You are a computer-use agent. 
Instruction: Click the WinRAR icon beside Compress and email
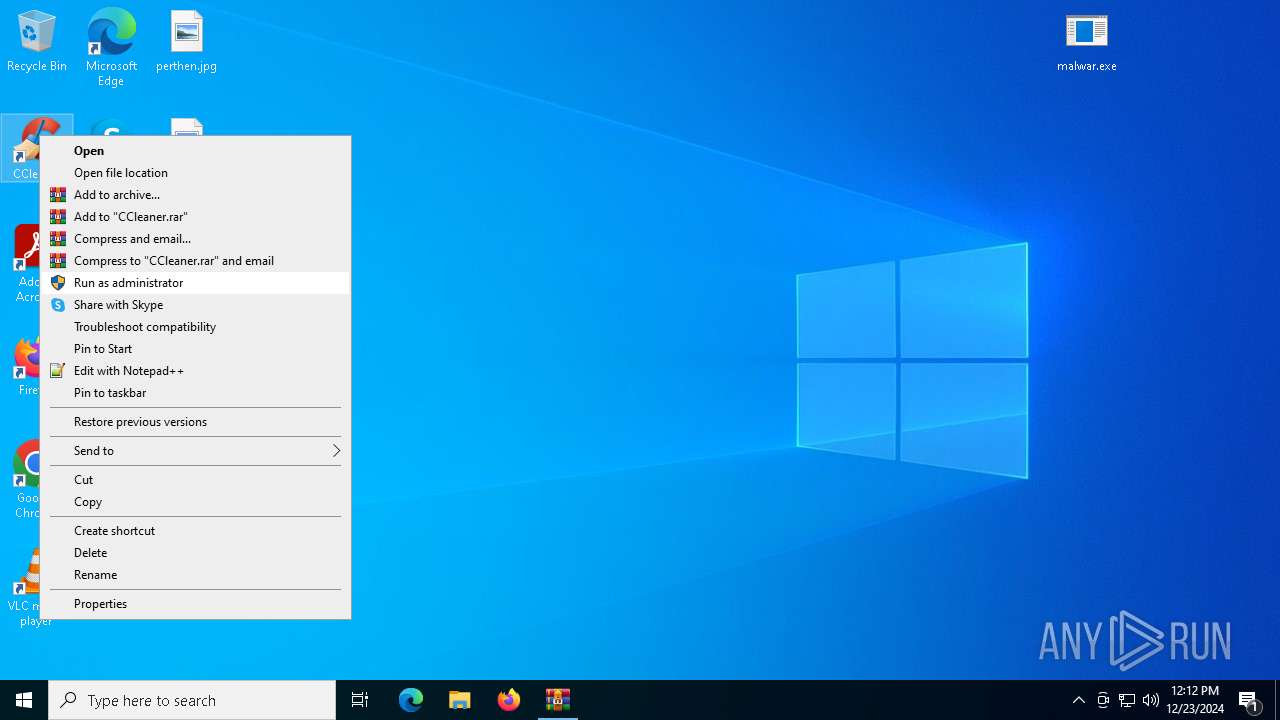pos(58,239)
